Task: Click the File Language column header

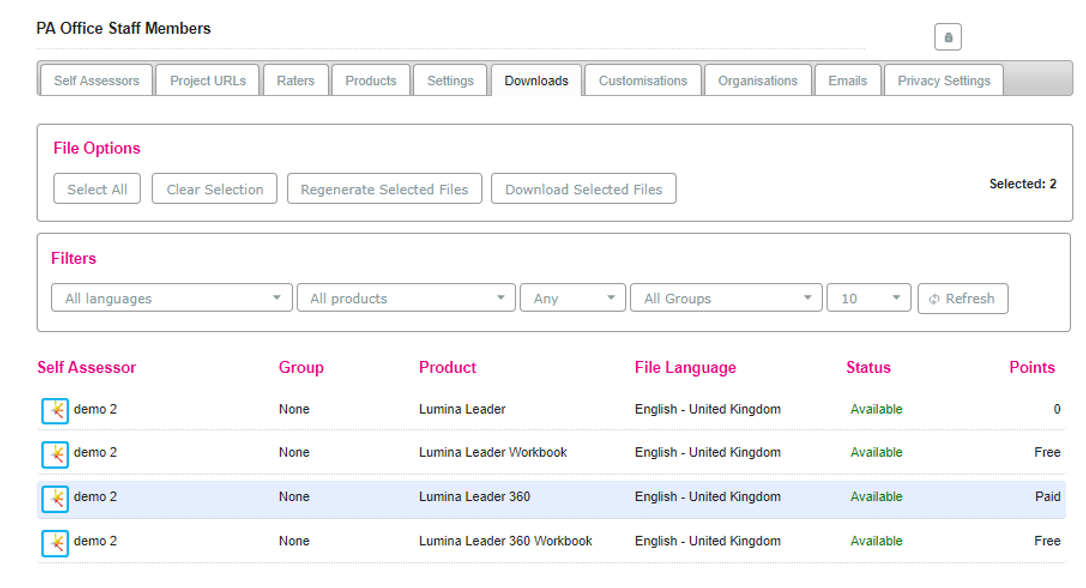Action: pyautogui.click(x=686, y=367)
